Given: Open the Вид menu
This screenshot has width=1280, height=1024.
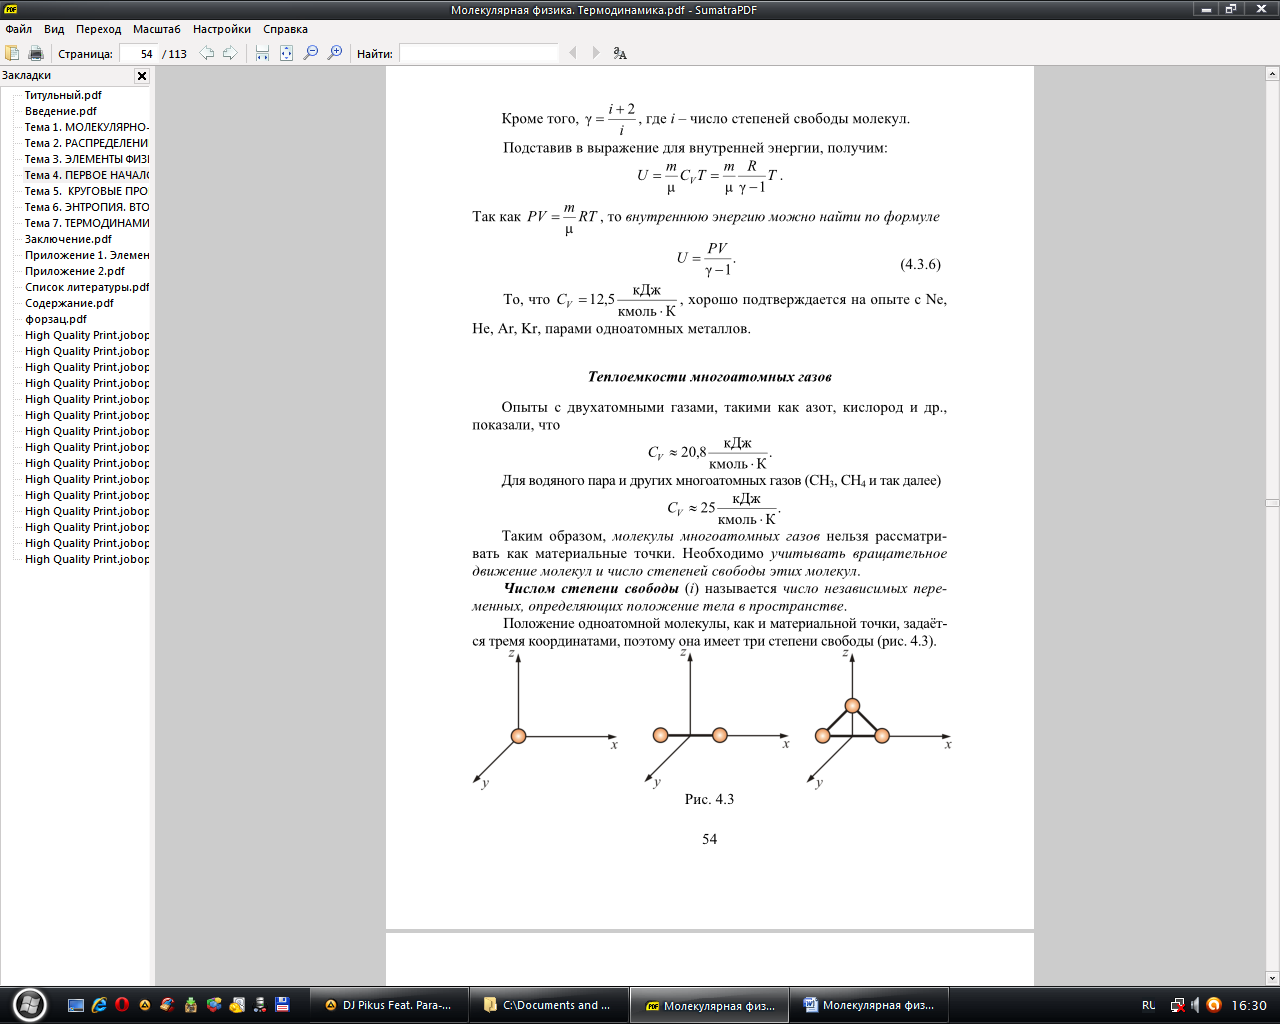Looking at the screenshot, I should click(54, 29).
